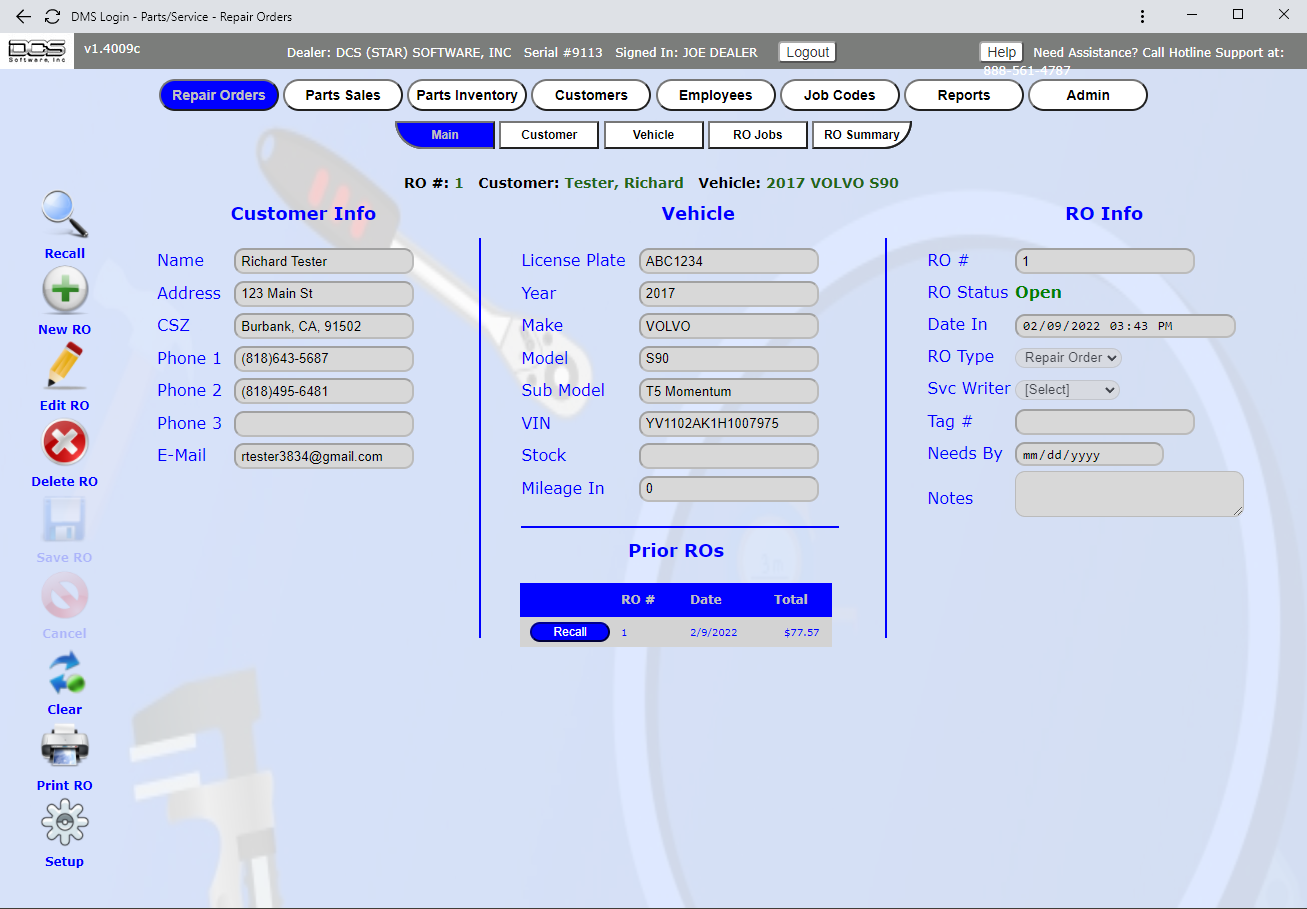Open the RO Jobs sub-tab
Screen dimensions: 1307x909
tap(757, 135)
